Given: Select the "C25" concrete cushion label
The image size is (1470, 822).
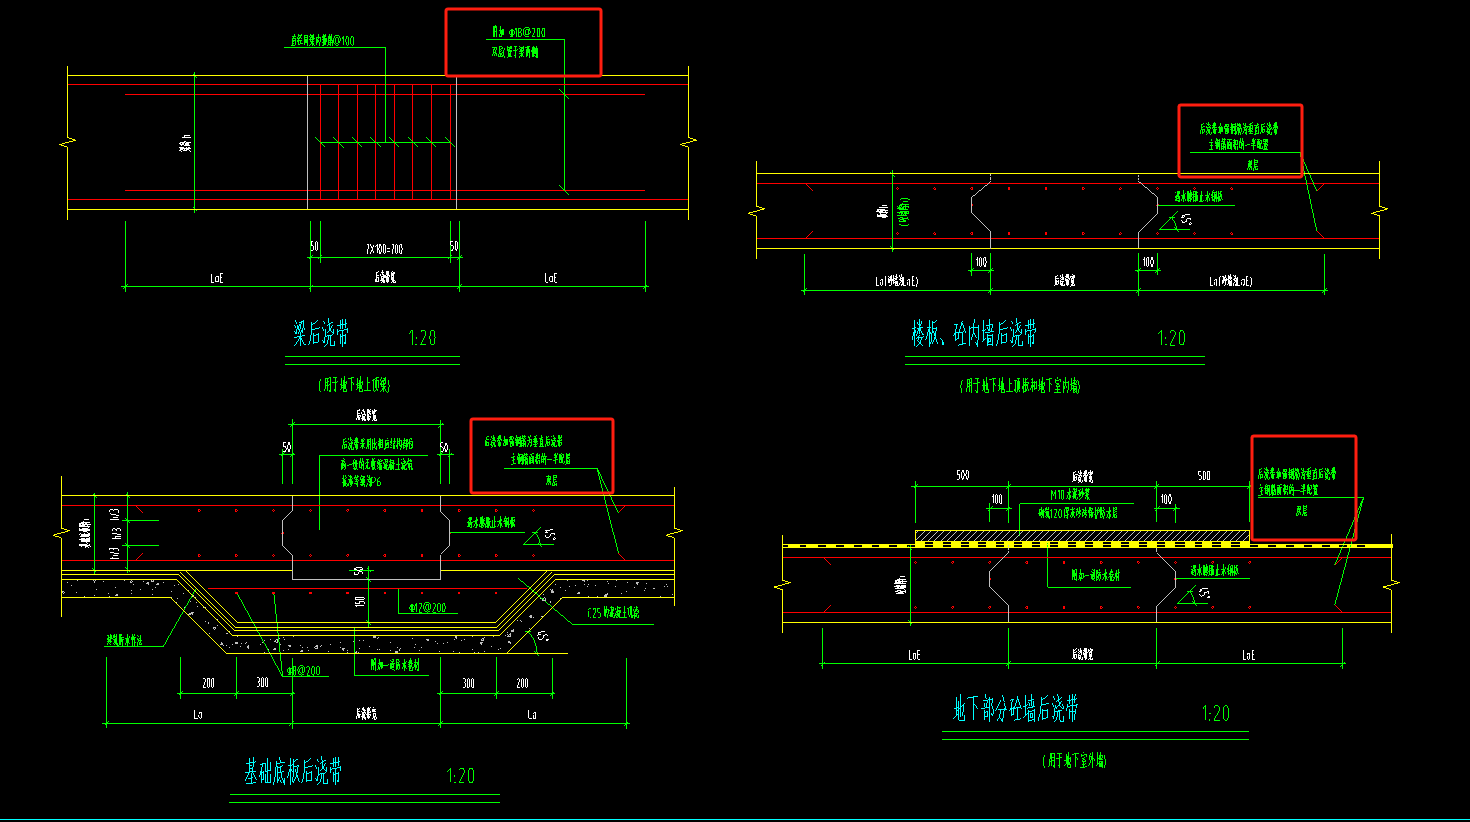Looking at the screenshot, I should coord(613,613).
